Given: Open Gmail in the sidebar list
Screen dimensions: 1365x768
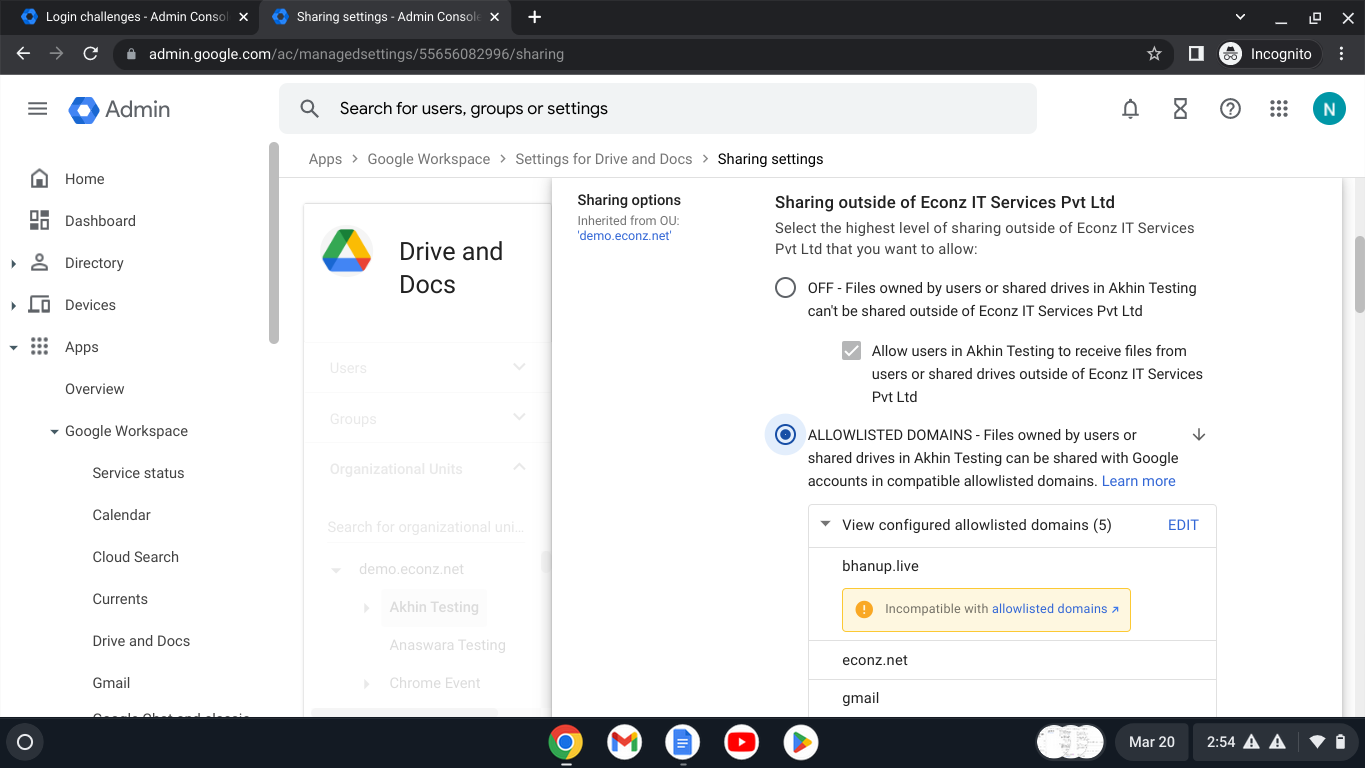Looking at the screenshot, I should click(111, 683).
